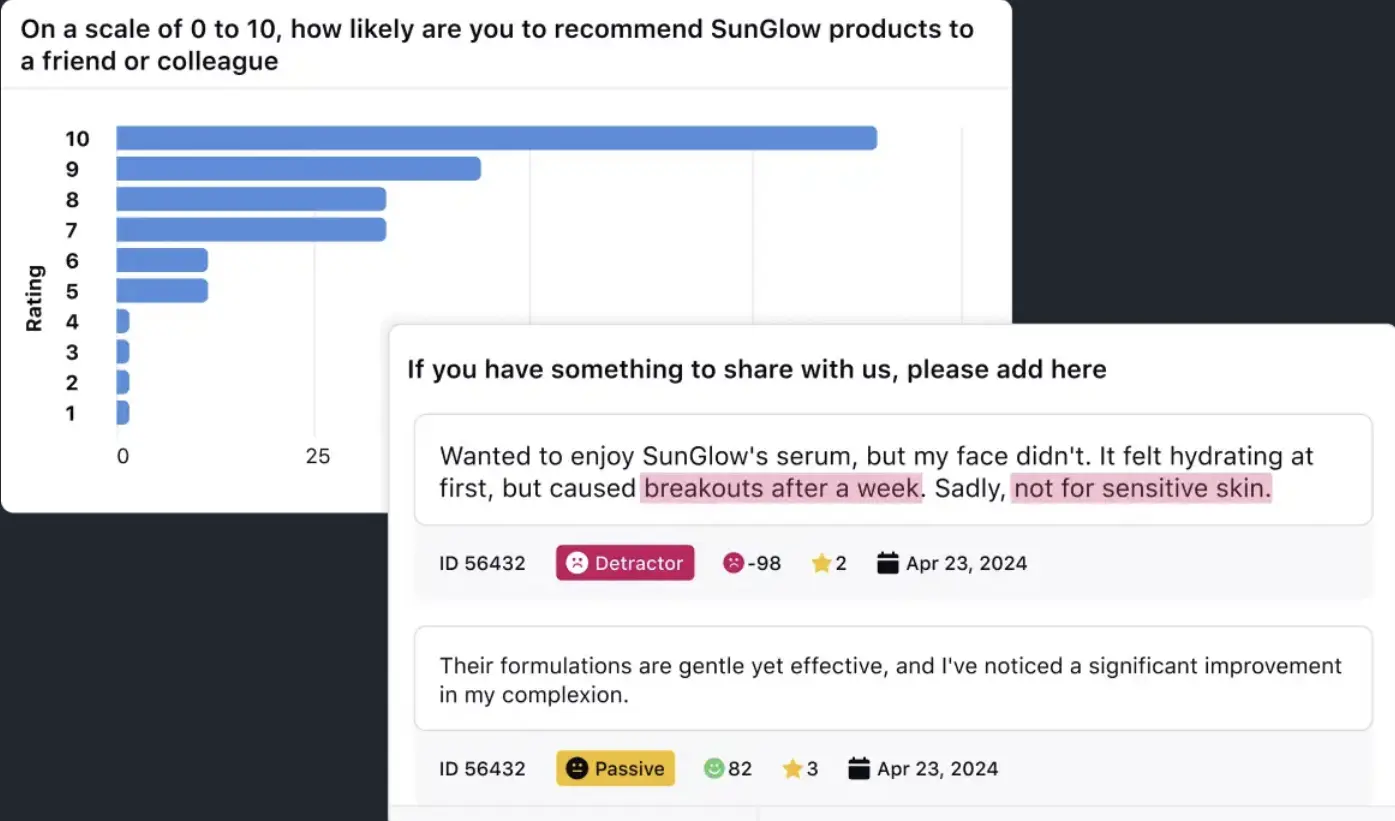Click the frowning face inside the Detractor badge
The height and width of the screenshot is (821, 1395).
pyautogui.click(x=577, y=563)
